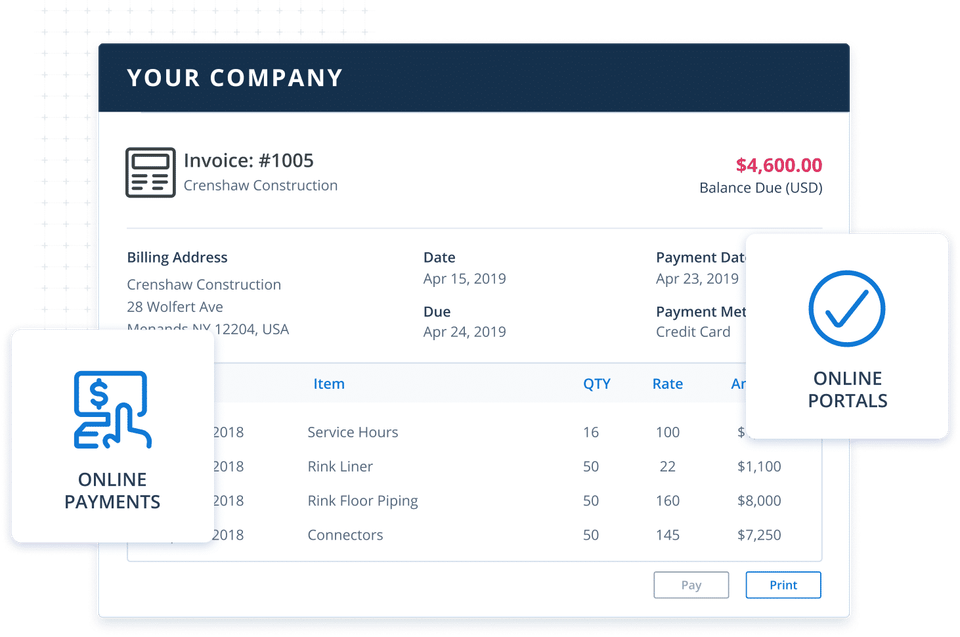Screen dimensions: 960x637
Task: Click the Rate column header
Action: [x=667, y=384]
